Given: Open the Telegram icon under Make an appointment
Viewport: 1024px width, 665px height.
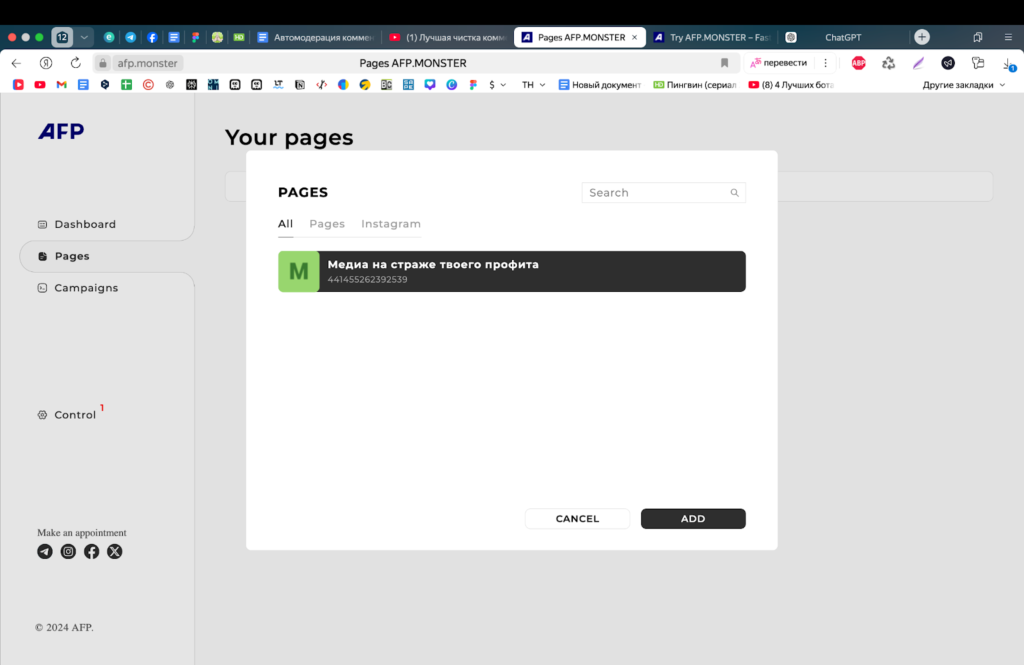Looking at the screenshot, I should click(x=45, y=551).
